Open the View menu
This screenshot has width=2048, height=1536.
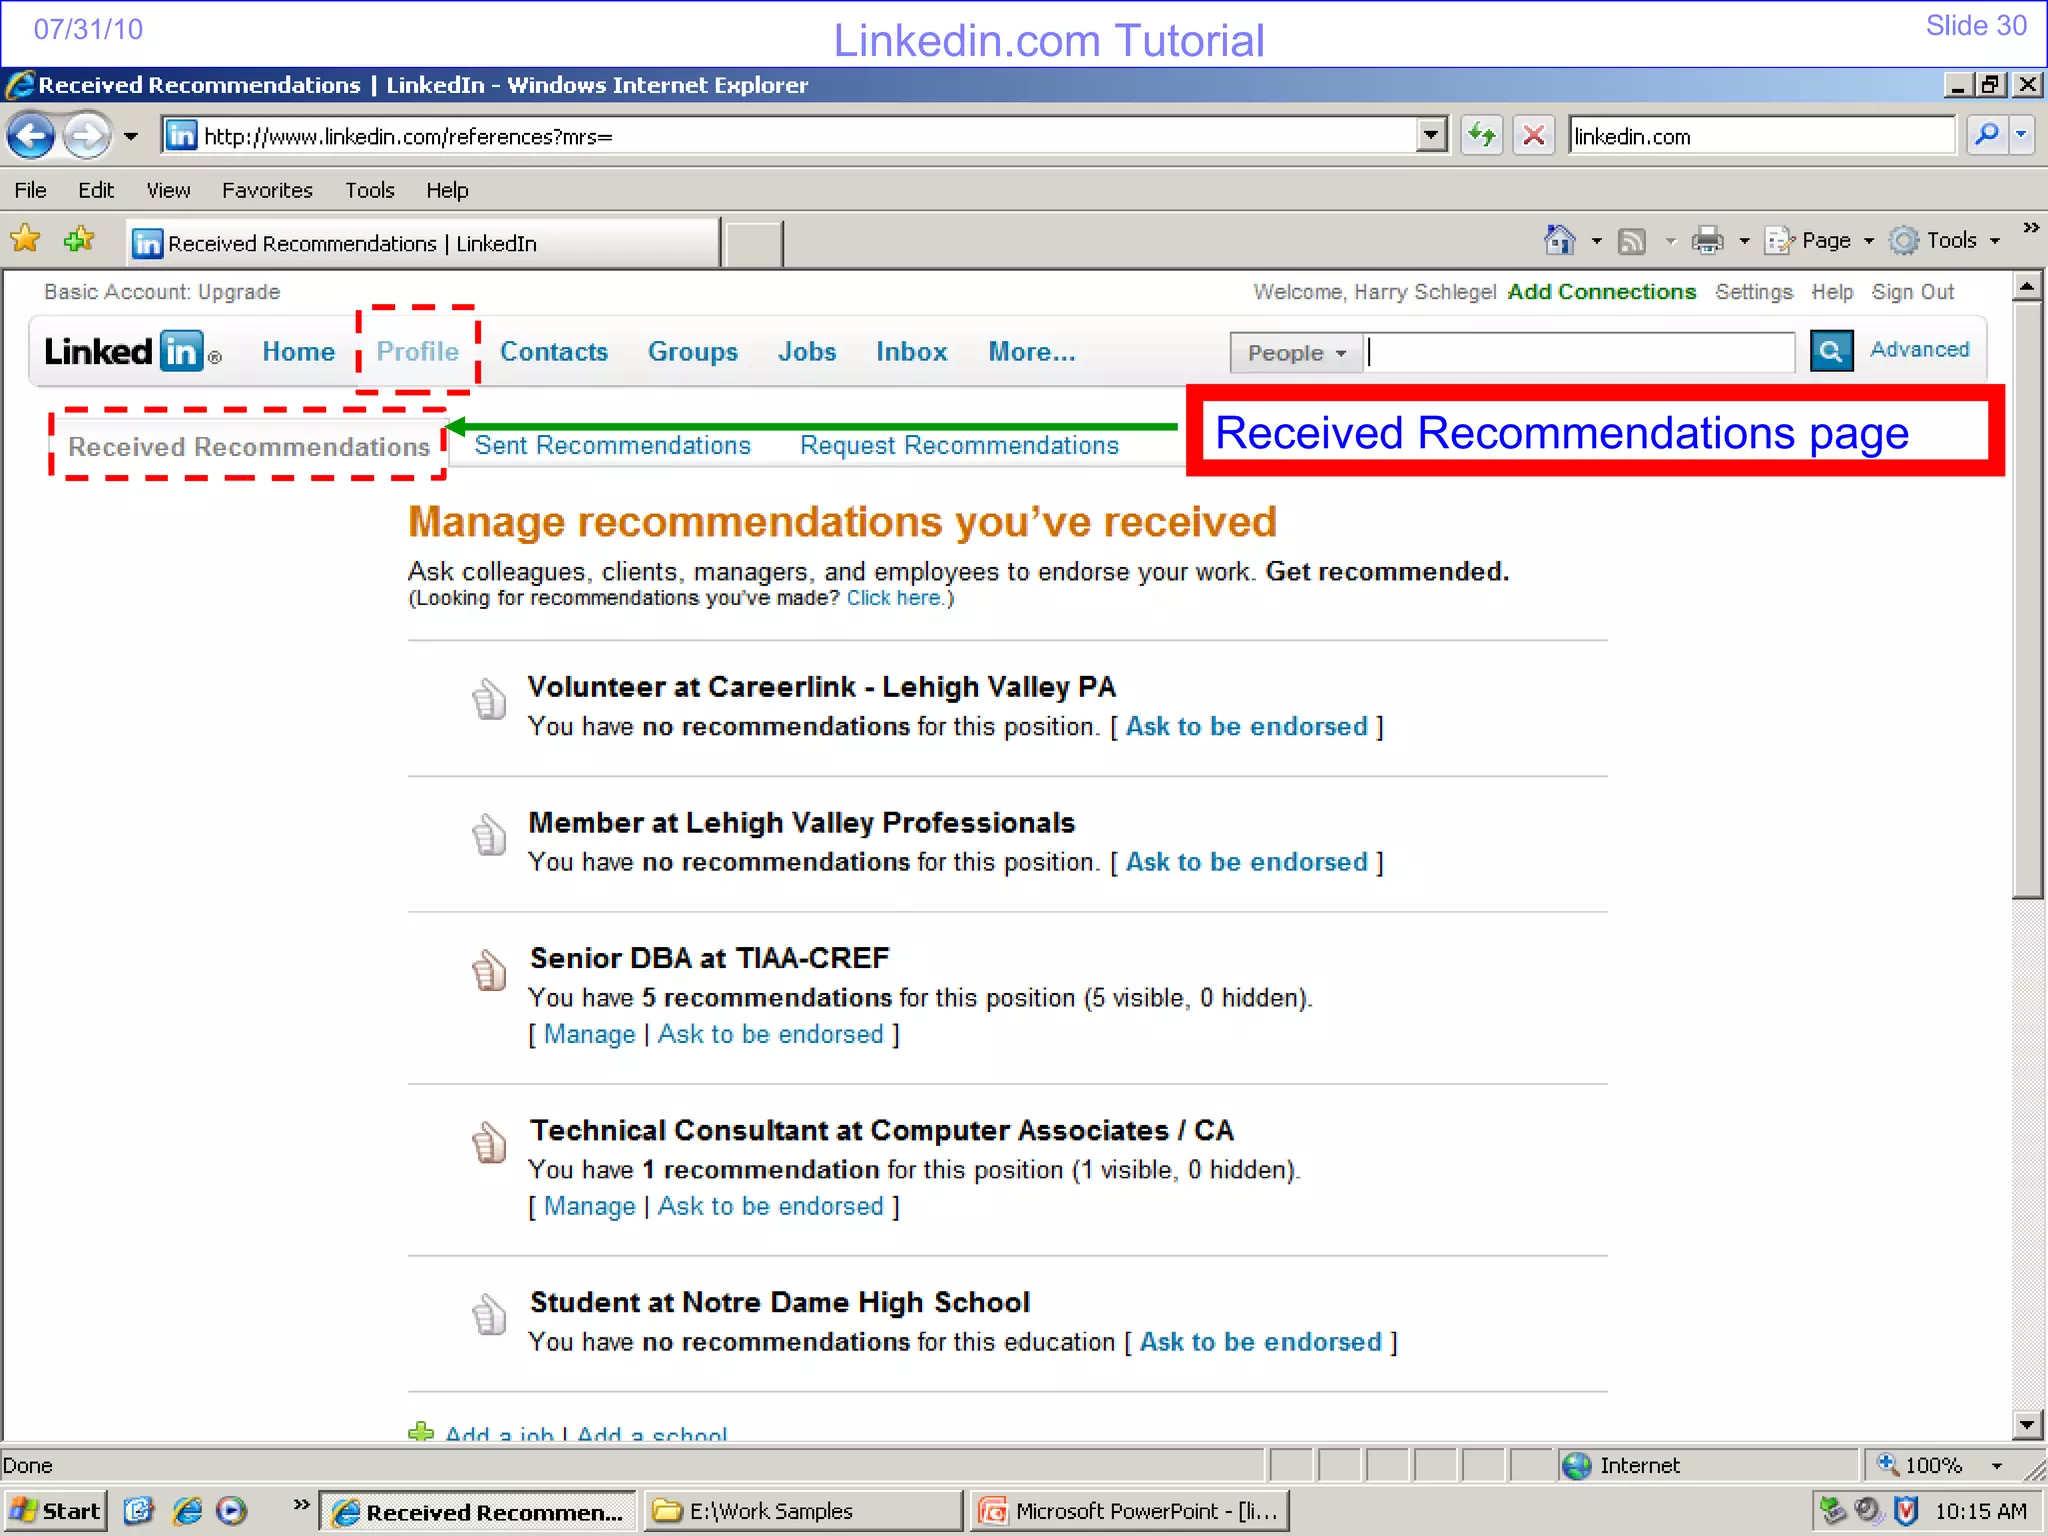168,190
